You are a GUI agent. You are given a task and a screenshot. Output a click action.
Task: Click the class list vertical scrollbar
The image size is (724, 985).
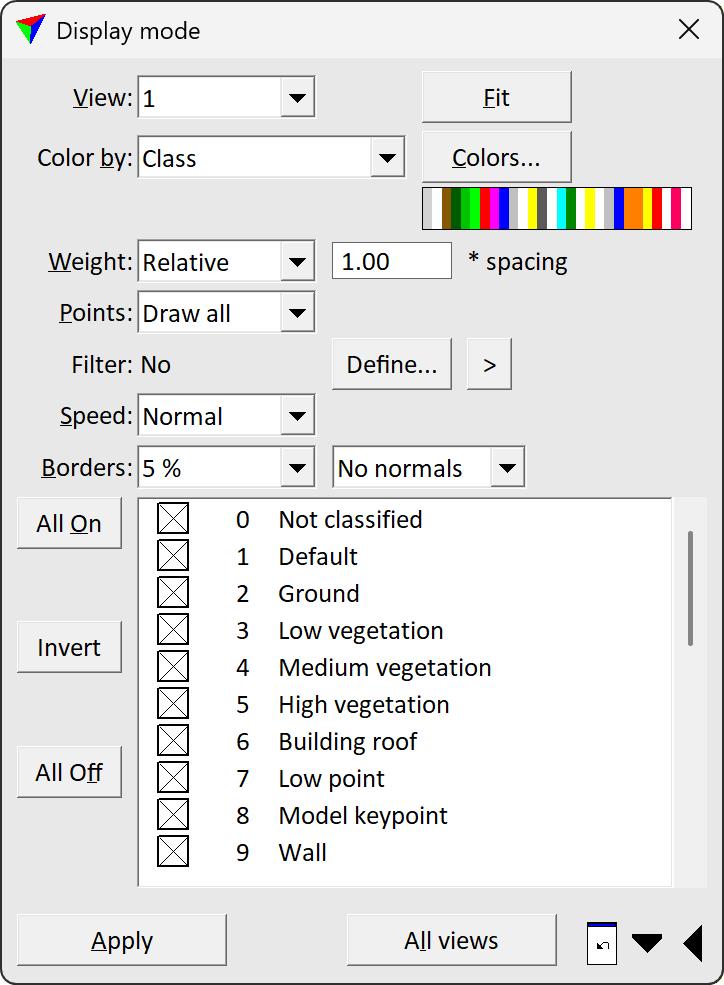coord(690,589)
